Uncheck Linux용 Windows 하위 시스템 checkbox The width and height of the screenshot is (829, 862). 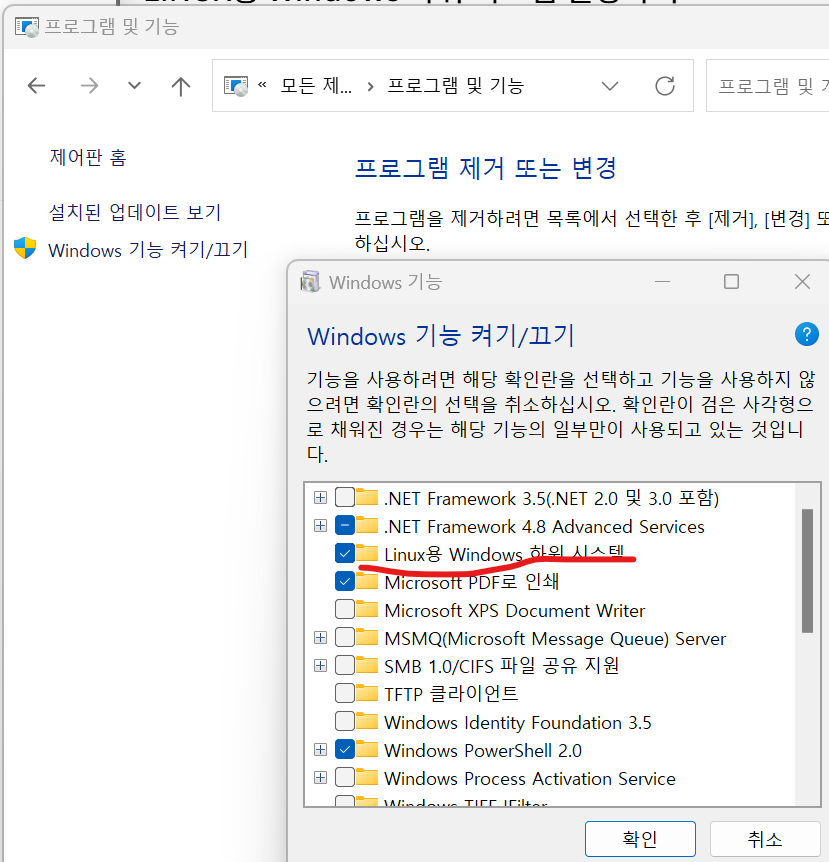click(345, 554)
